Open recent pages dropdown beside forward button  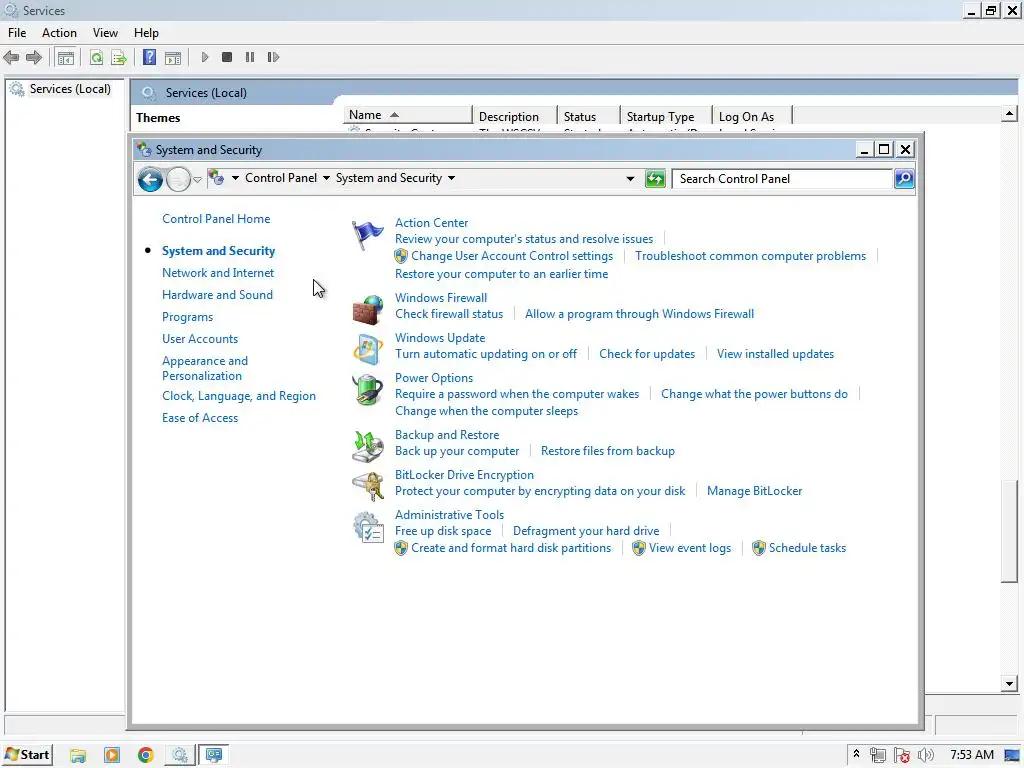coord(197,180)
